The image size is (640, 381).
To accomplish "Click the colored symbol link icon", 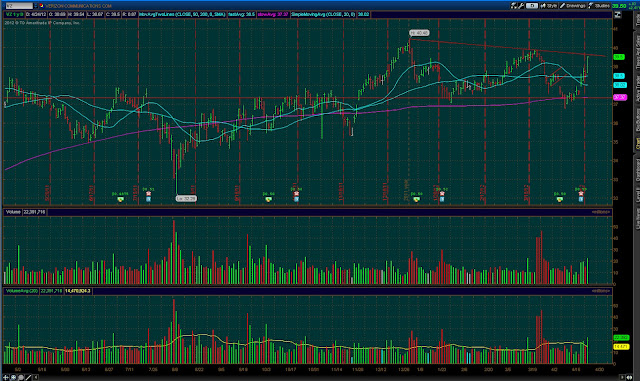I will [x=42, y=6].
